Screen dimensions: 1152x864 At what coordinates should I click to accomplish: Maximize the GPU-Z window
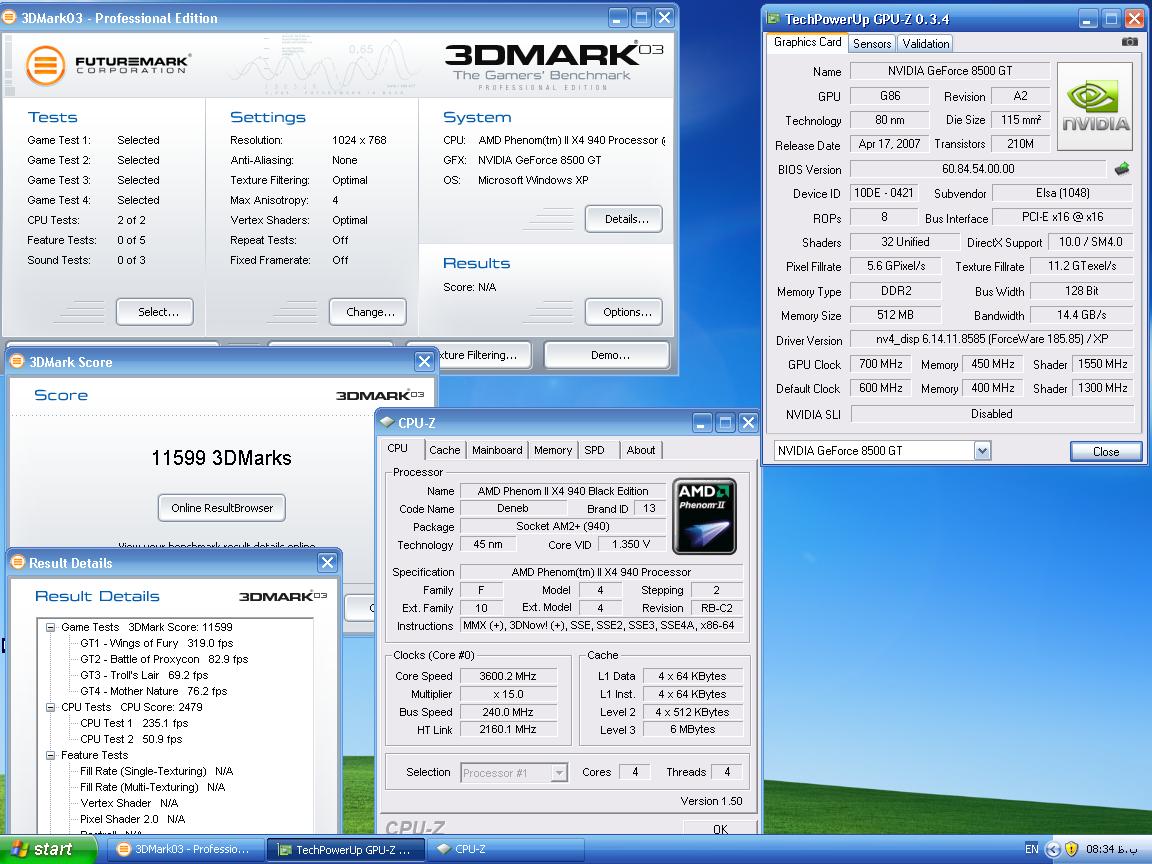point(1111,19)
